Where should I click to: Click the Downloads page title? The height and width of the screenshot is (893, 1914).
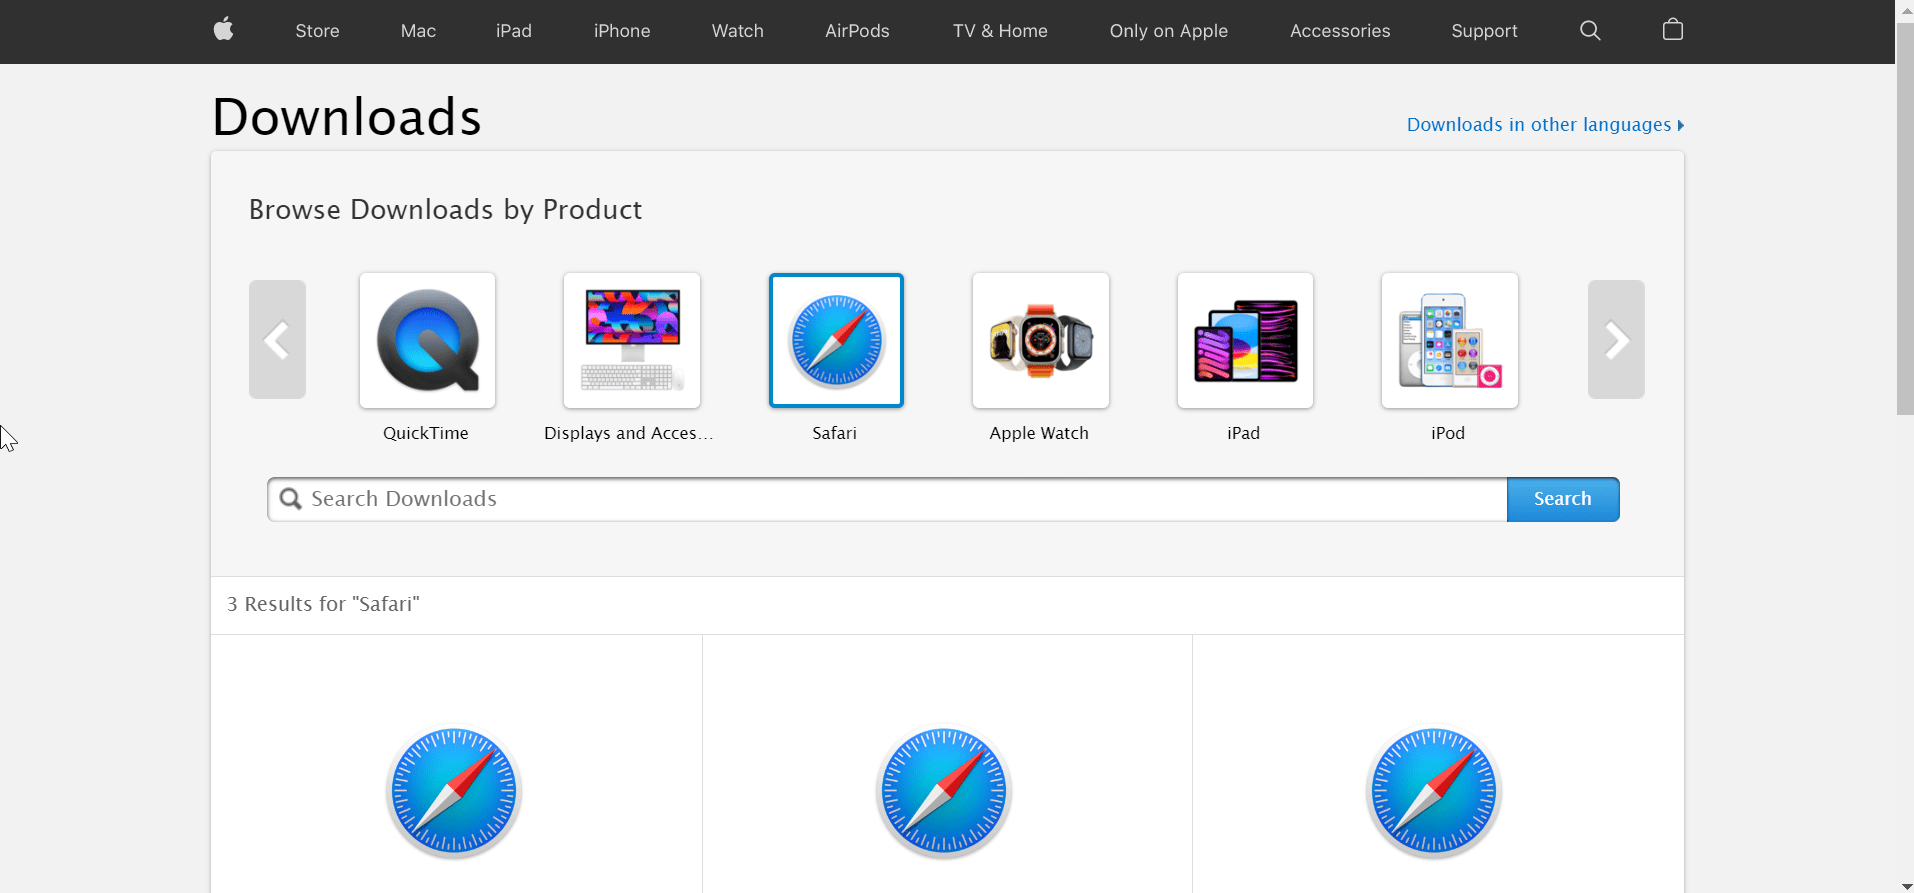click(346, 117)
